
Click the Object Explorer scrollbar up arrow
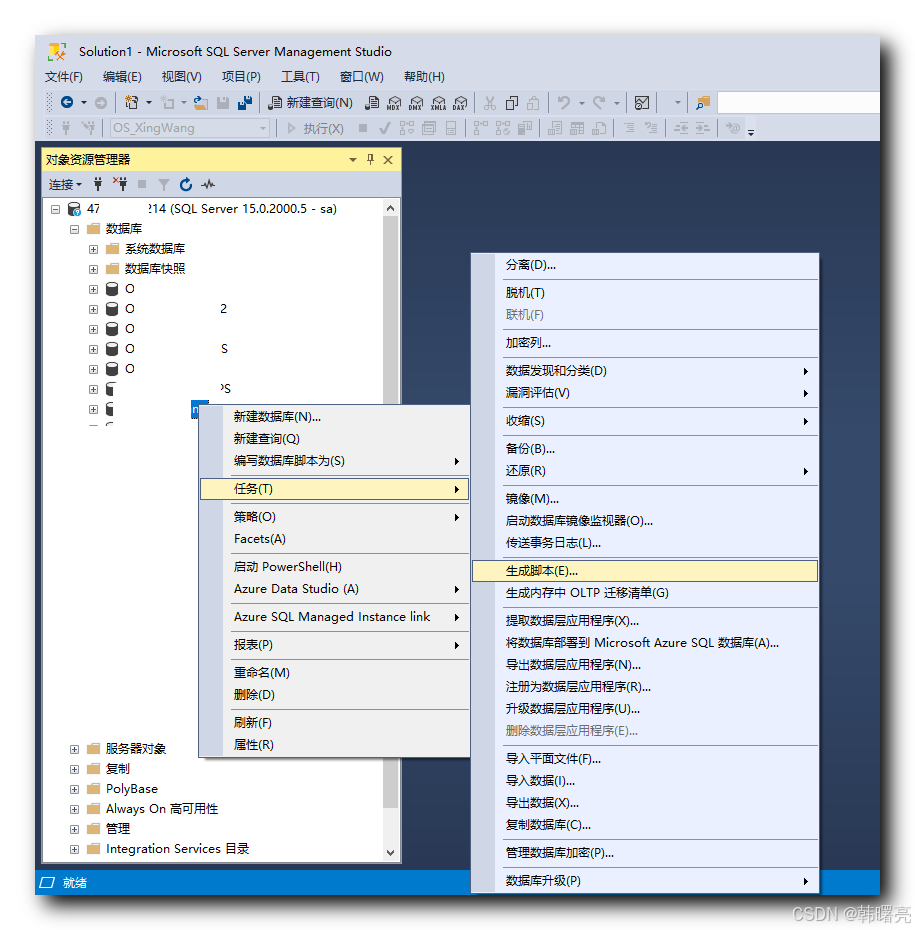point(390,208)
